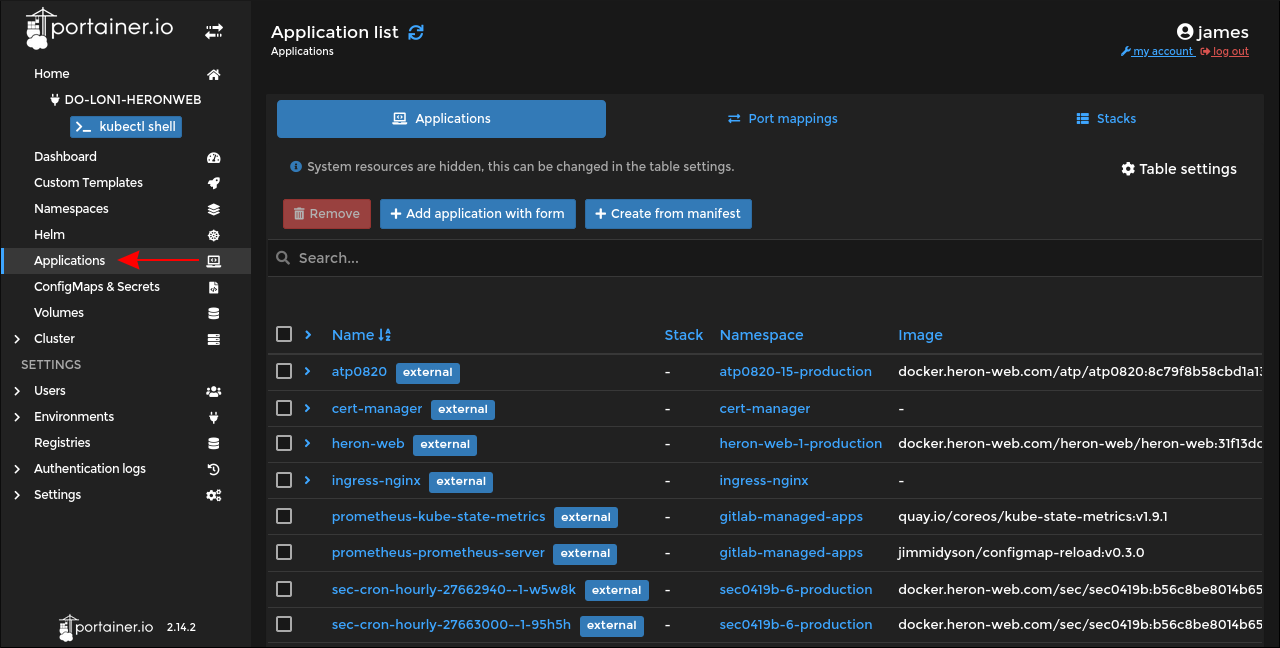Click the Home house icon

pos(213,74)
